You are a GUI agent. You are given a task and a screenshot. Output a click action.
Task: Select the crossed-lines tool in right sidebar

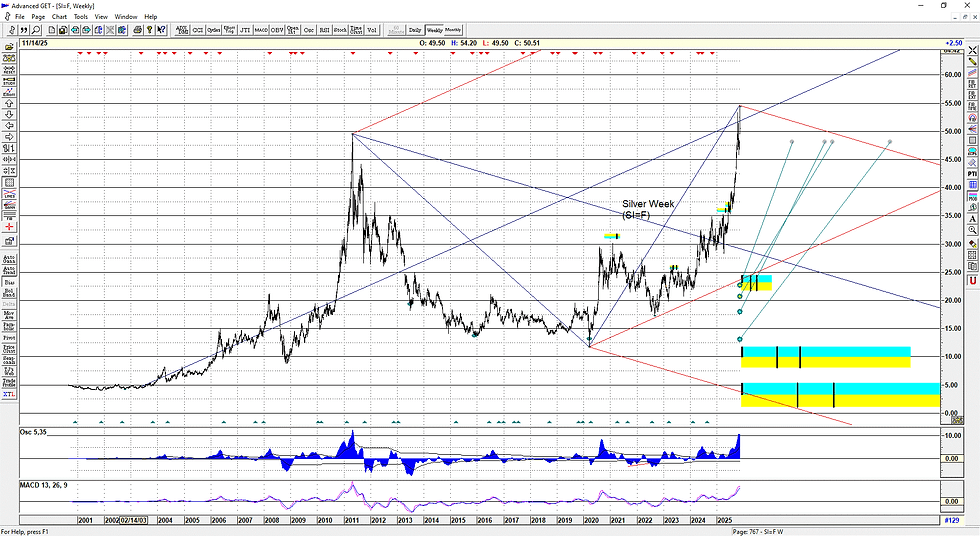click(x=972, y=50)
